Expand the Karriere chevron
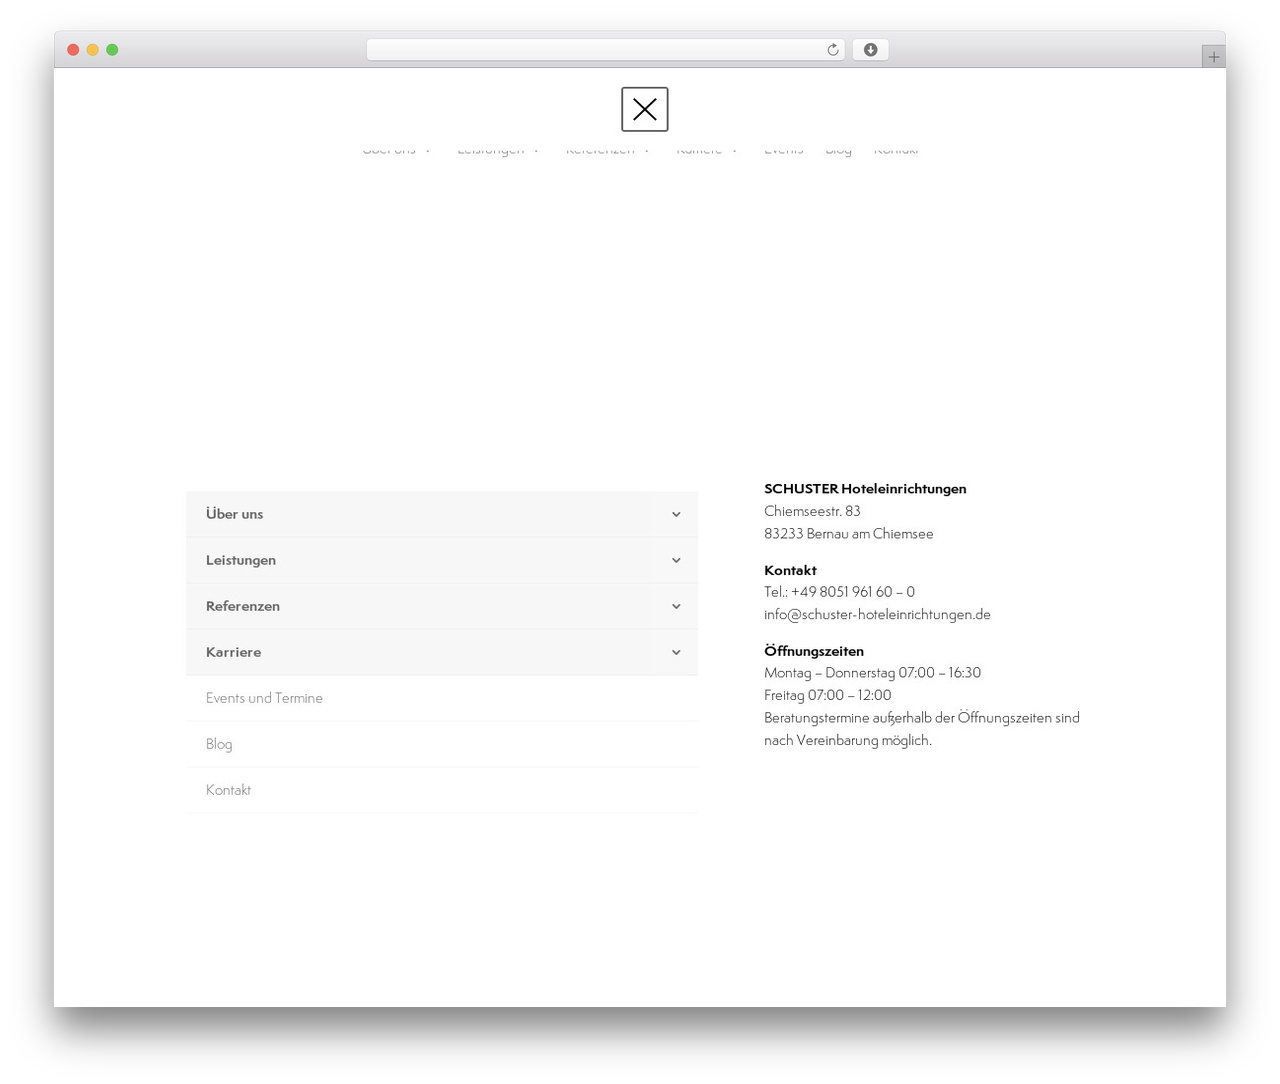The height and width of the screenshot is (1084, 1280). pyautogui.click(x=676, y=652)
